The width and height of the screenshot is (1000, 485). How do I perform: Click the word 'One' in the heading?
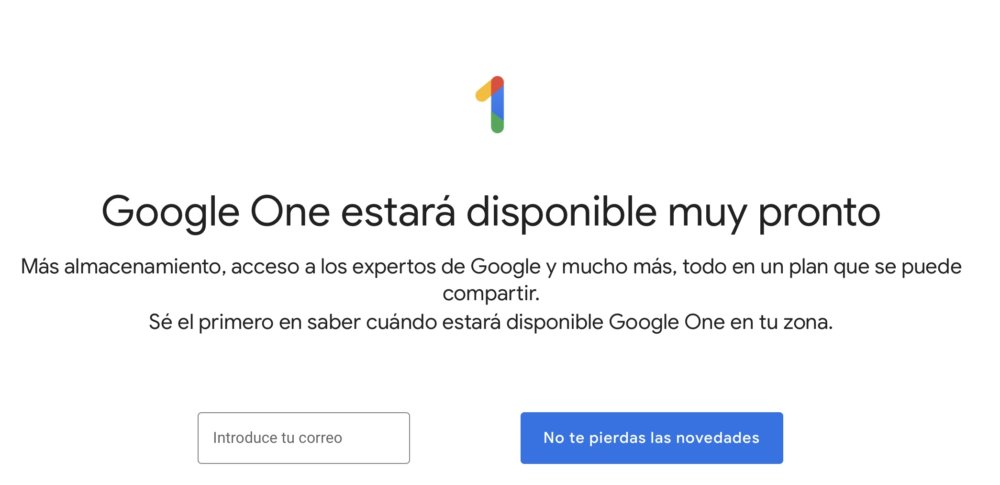click(289, 212)
